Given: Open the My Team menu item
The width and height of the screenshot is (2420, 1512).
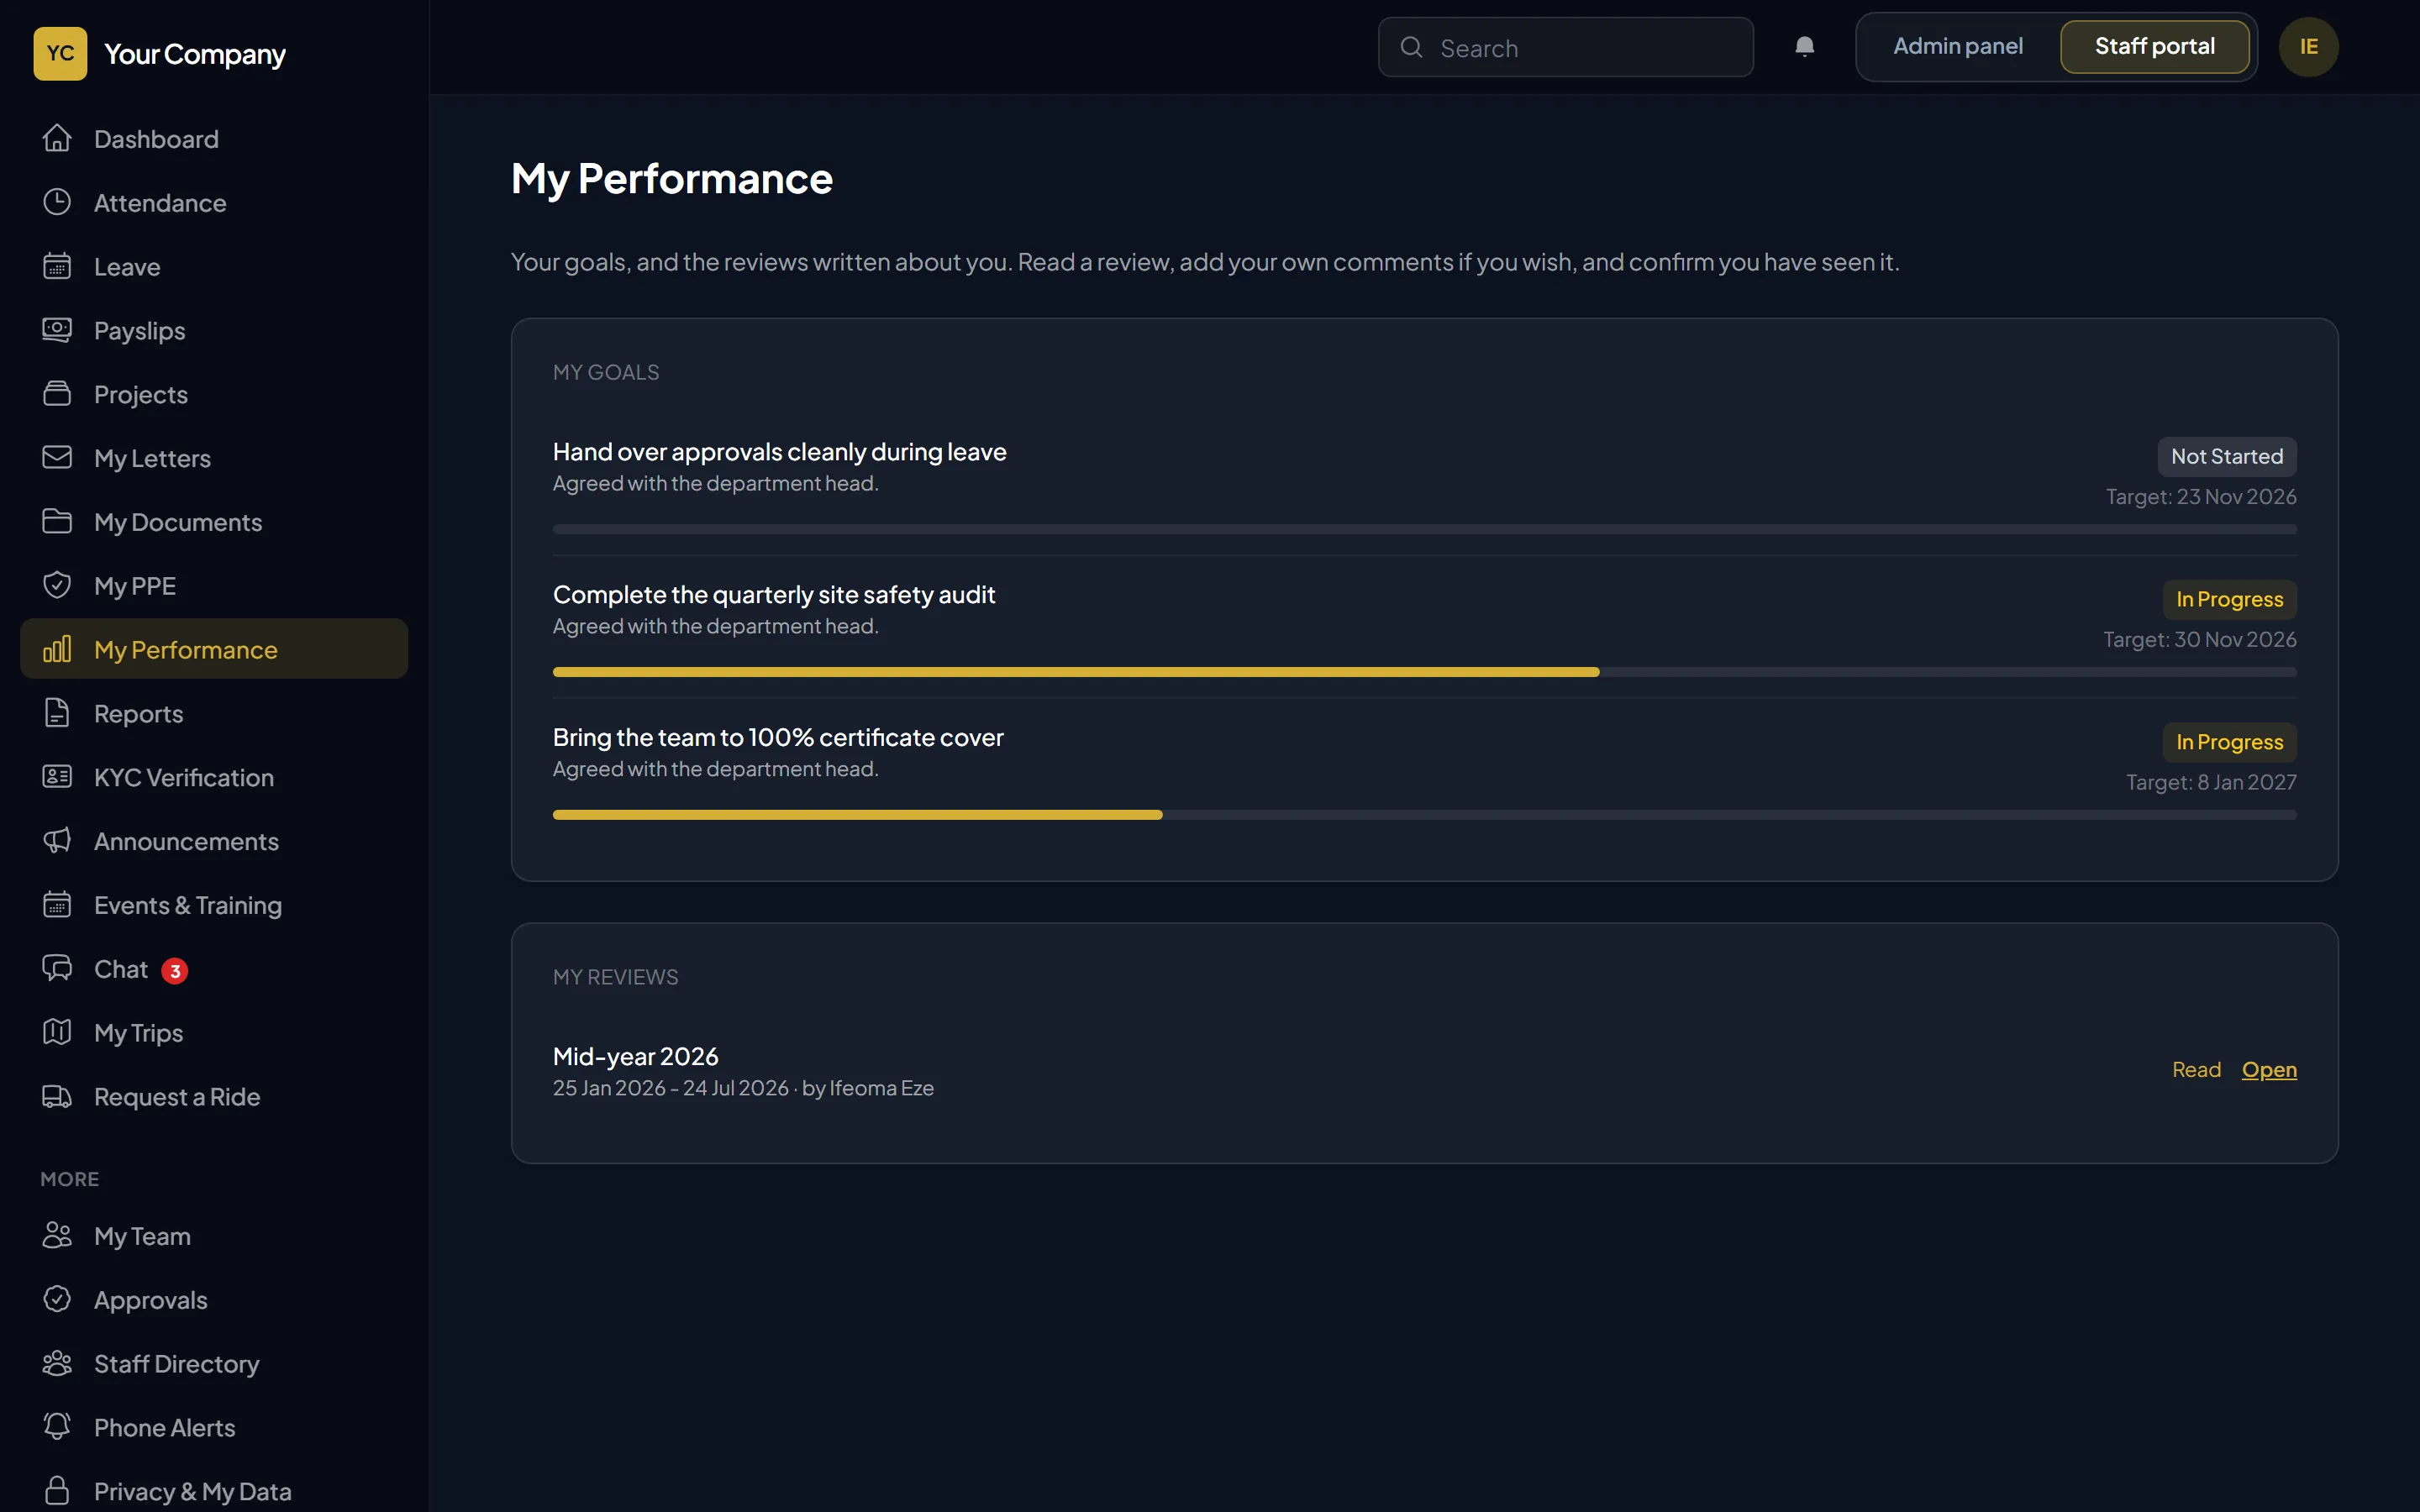Looking at the screenshot, I should tap(214, 1236).
